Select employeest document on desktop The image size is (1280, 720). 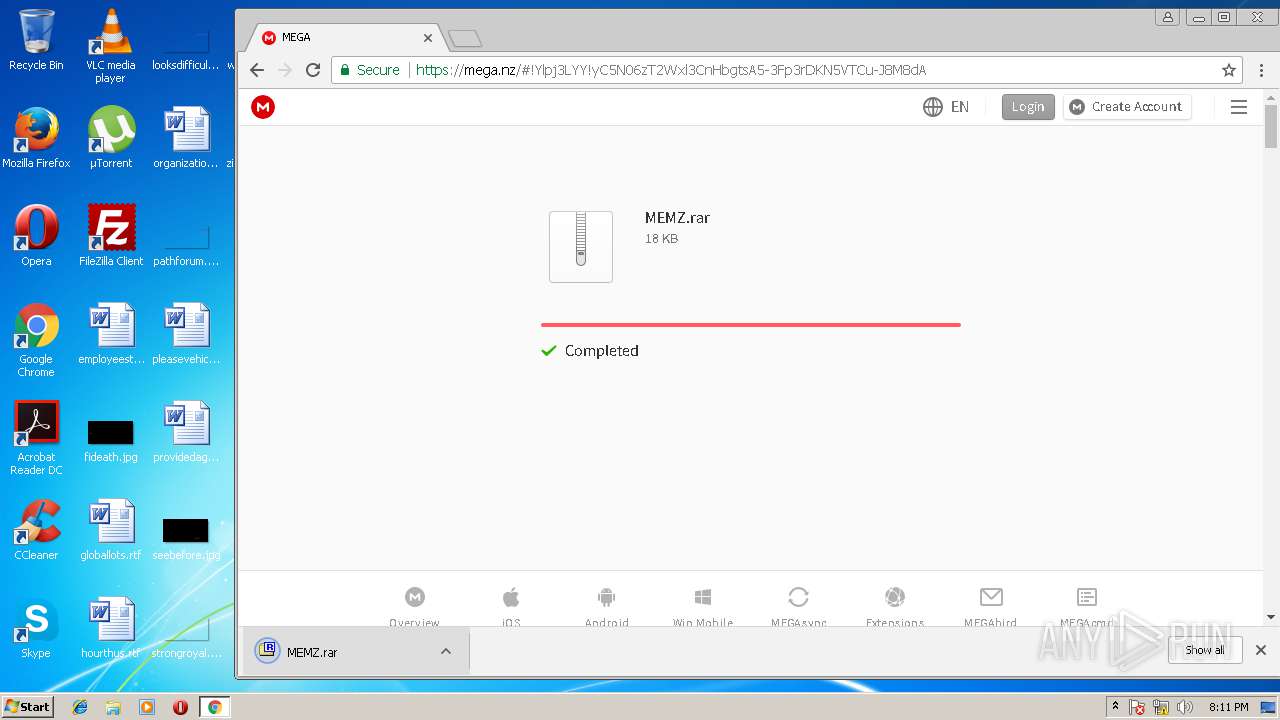coord(110,334)
